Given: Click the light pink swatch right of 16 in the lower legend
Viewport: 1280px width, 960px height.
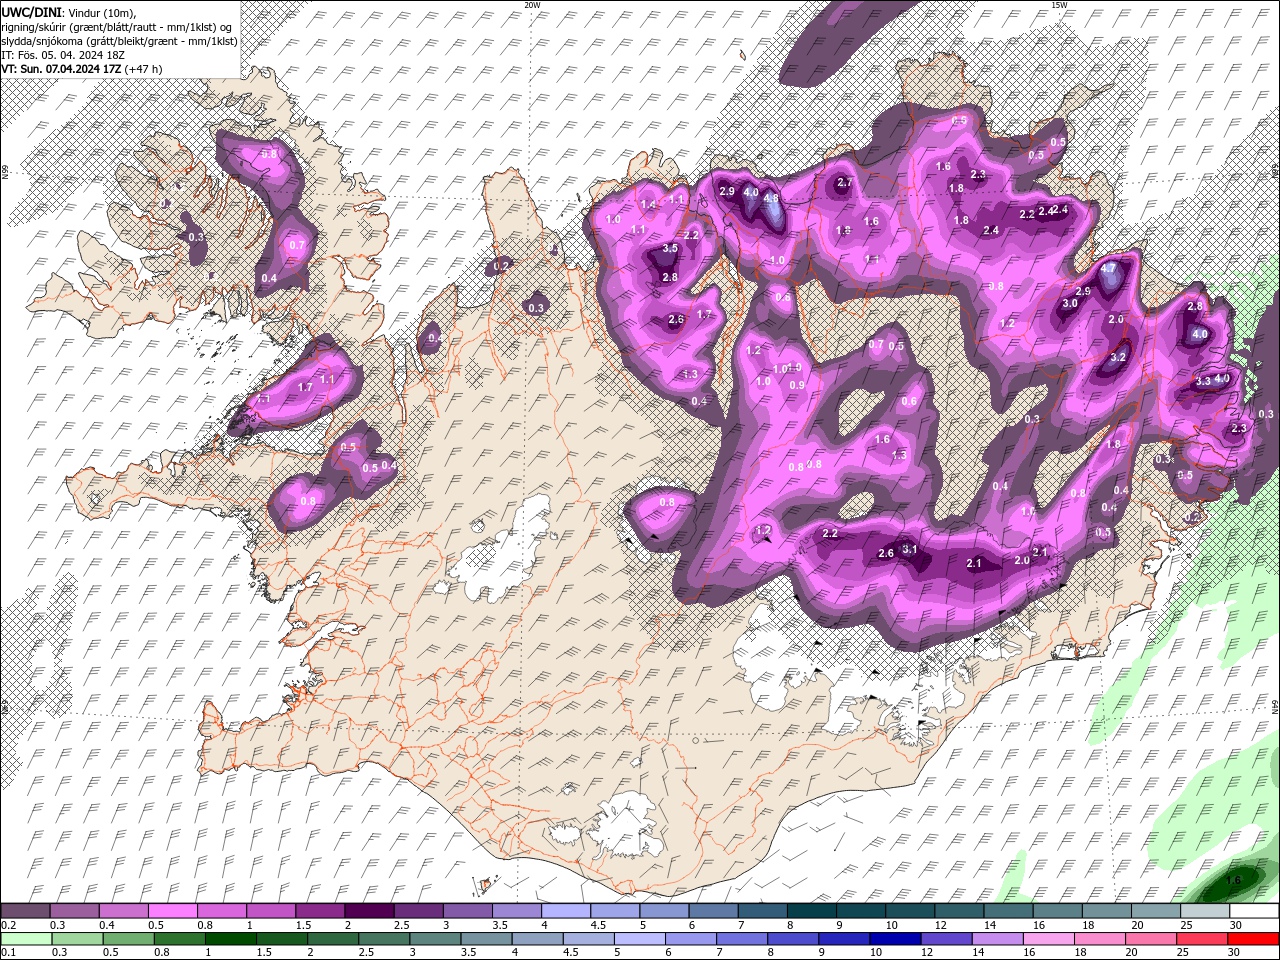Looking at the screenshot, I should [x=1048, y=938].
